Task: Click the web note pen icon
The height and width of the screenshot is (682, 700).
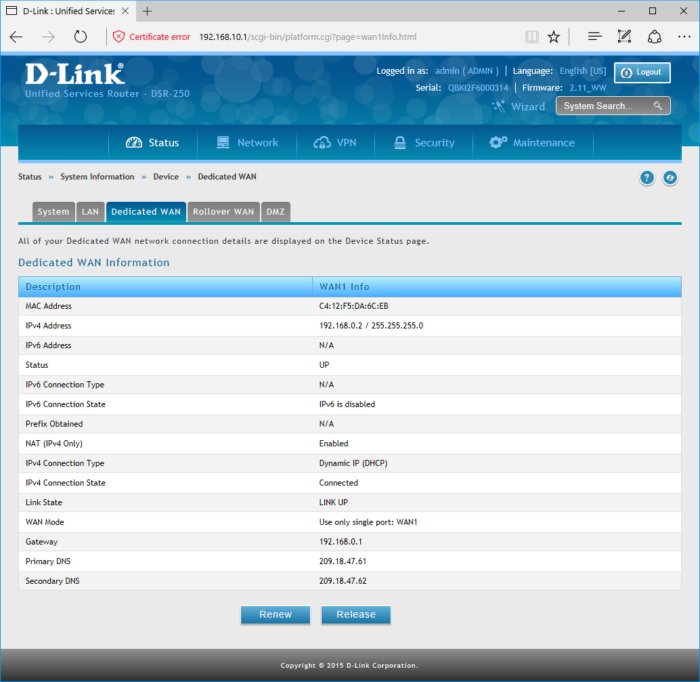Action: 624,36
